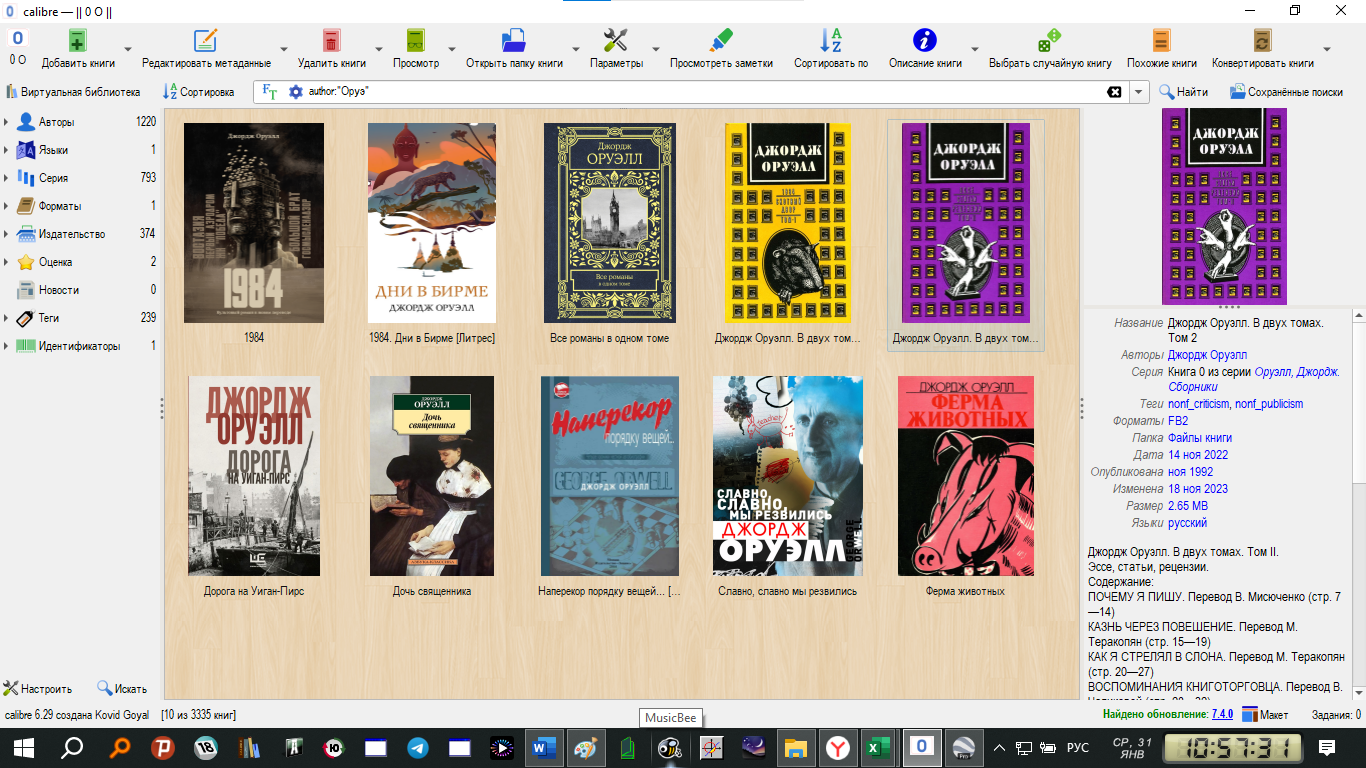
Task: Click the Виртуальная библиотека button
Action: tap(73, 92)
